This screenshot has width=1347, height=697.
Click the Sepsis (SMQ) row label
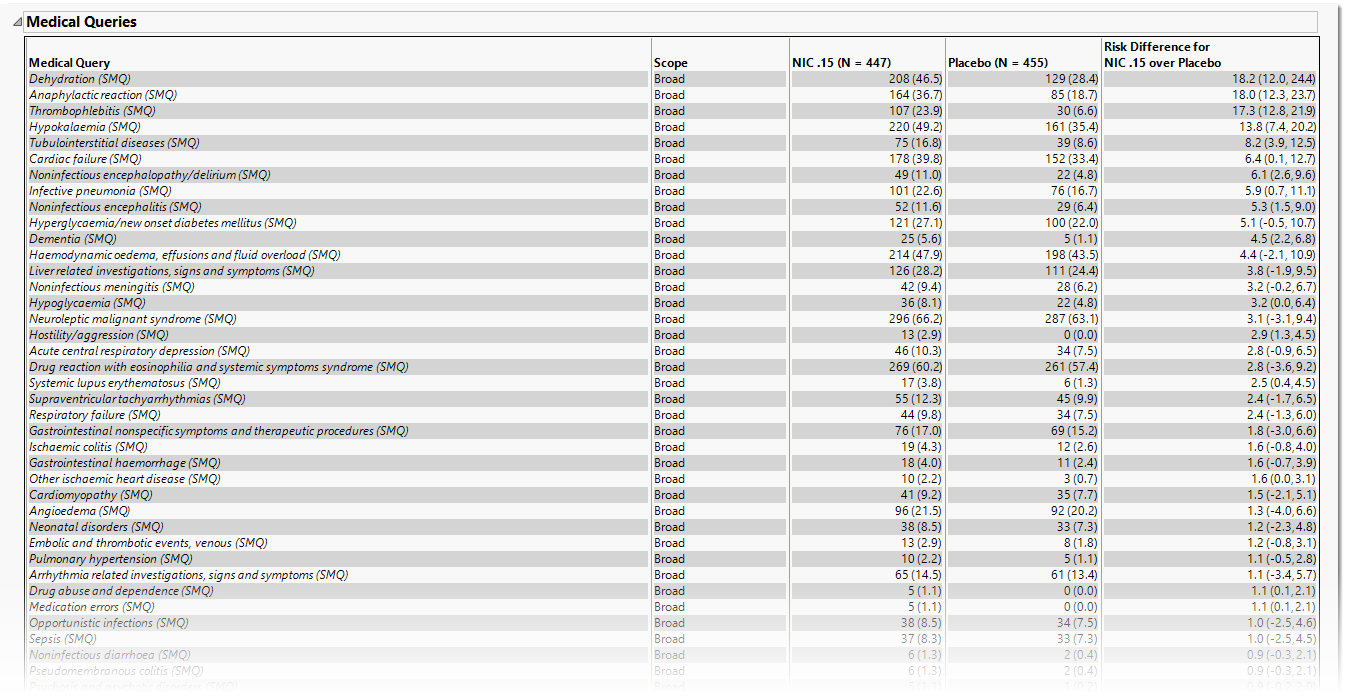point(63,639)
